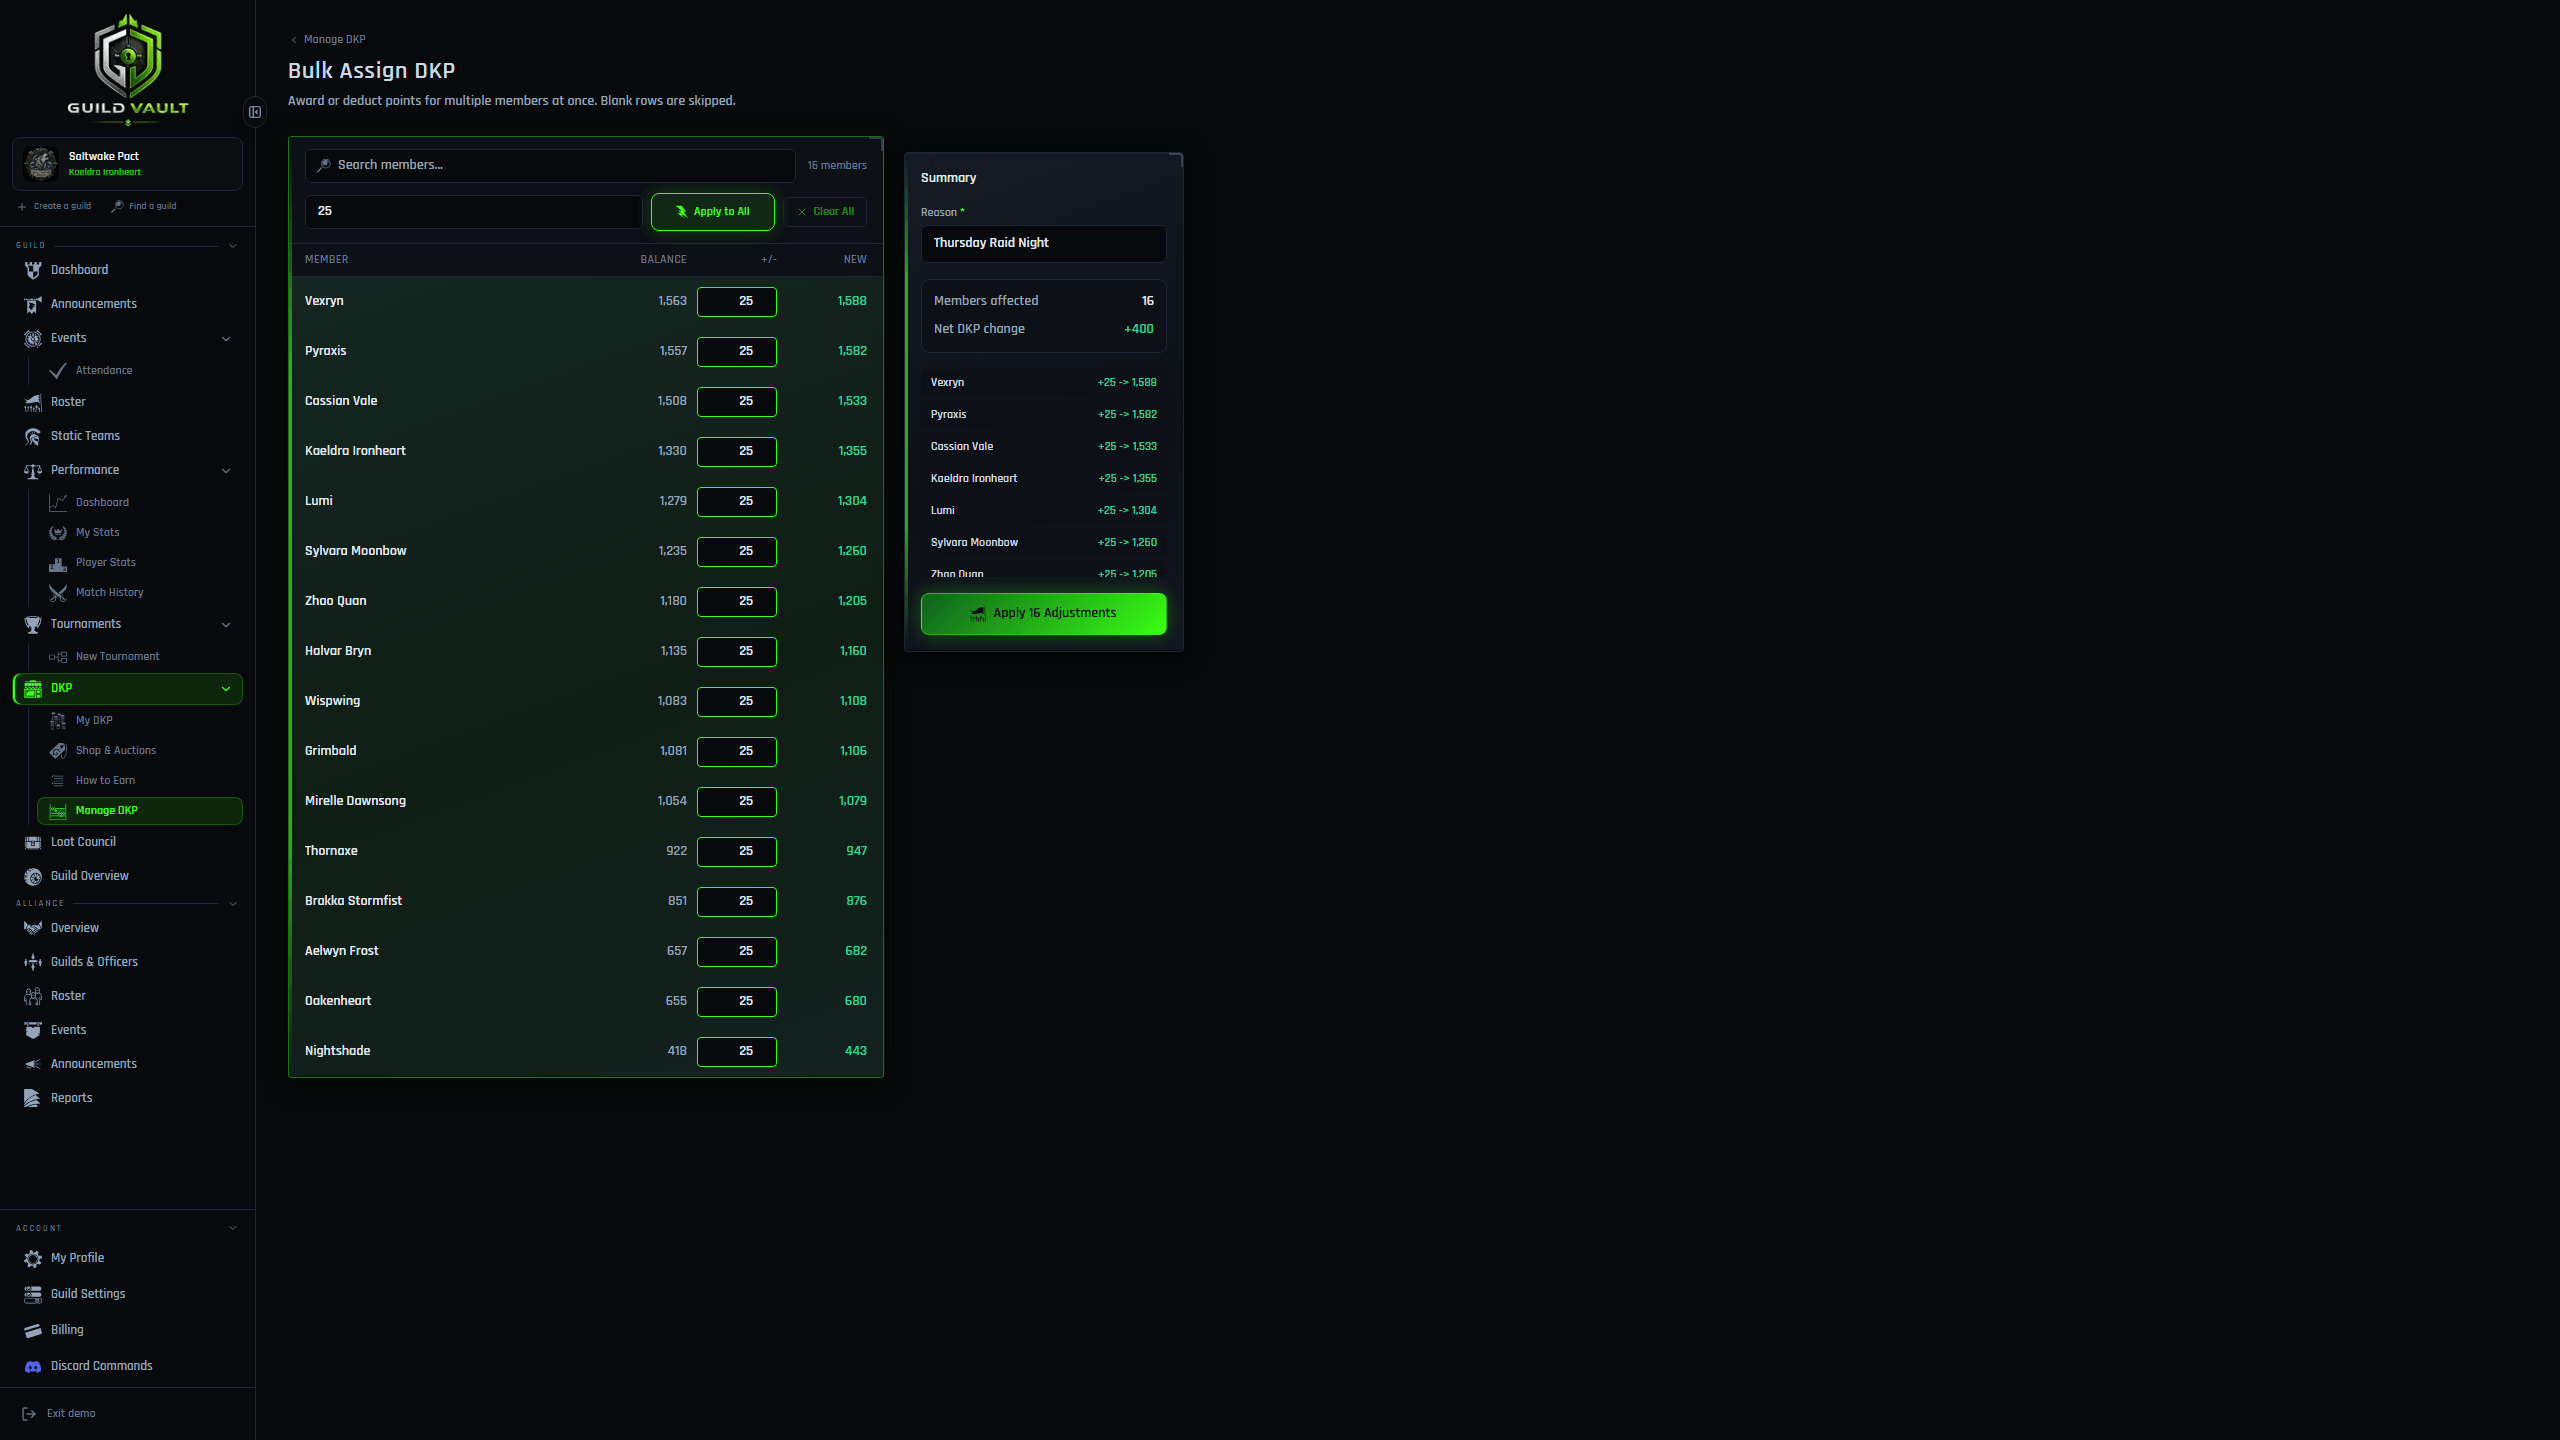The height and width of the screenshot is (1440, 2560).
Task: Collapse the GUILD section chevron
Action: (233, 245)
